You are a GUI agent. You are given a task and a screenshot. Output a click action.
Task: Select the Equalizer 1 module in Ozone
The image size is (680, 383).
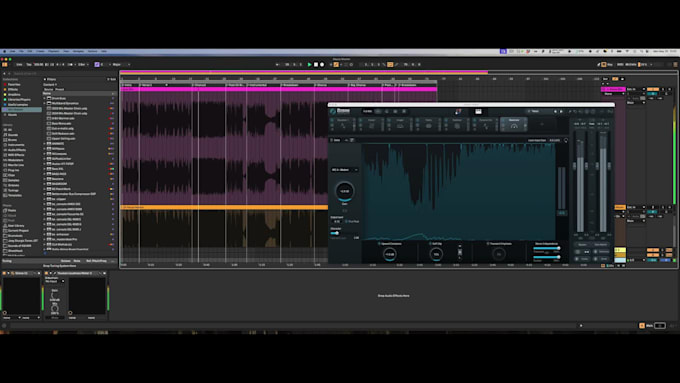(343, 124)
